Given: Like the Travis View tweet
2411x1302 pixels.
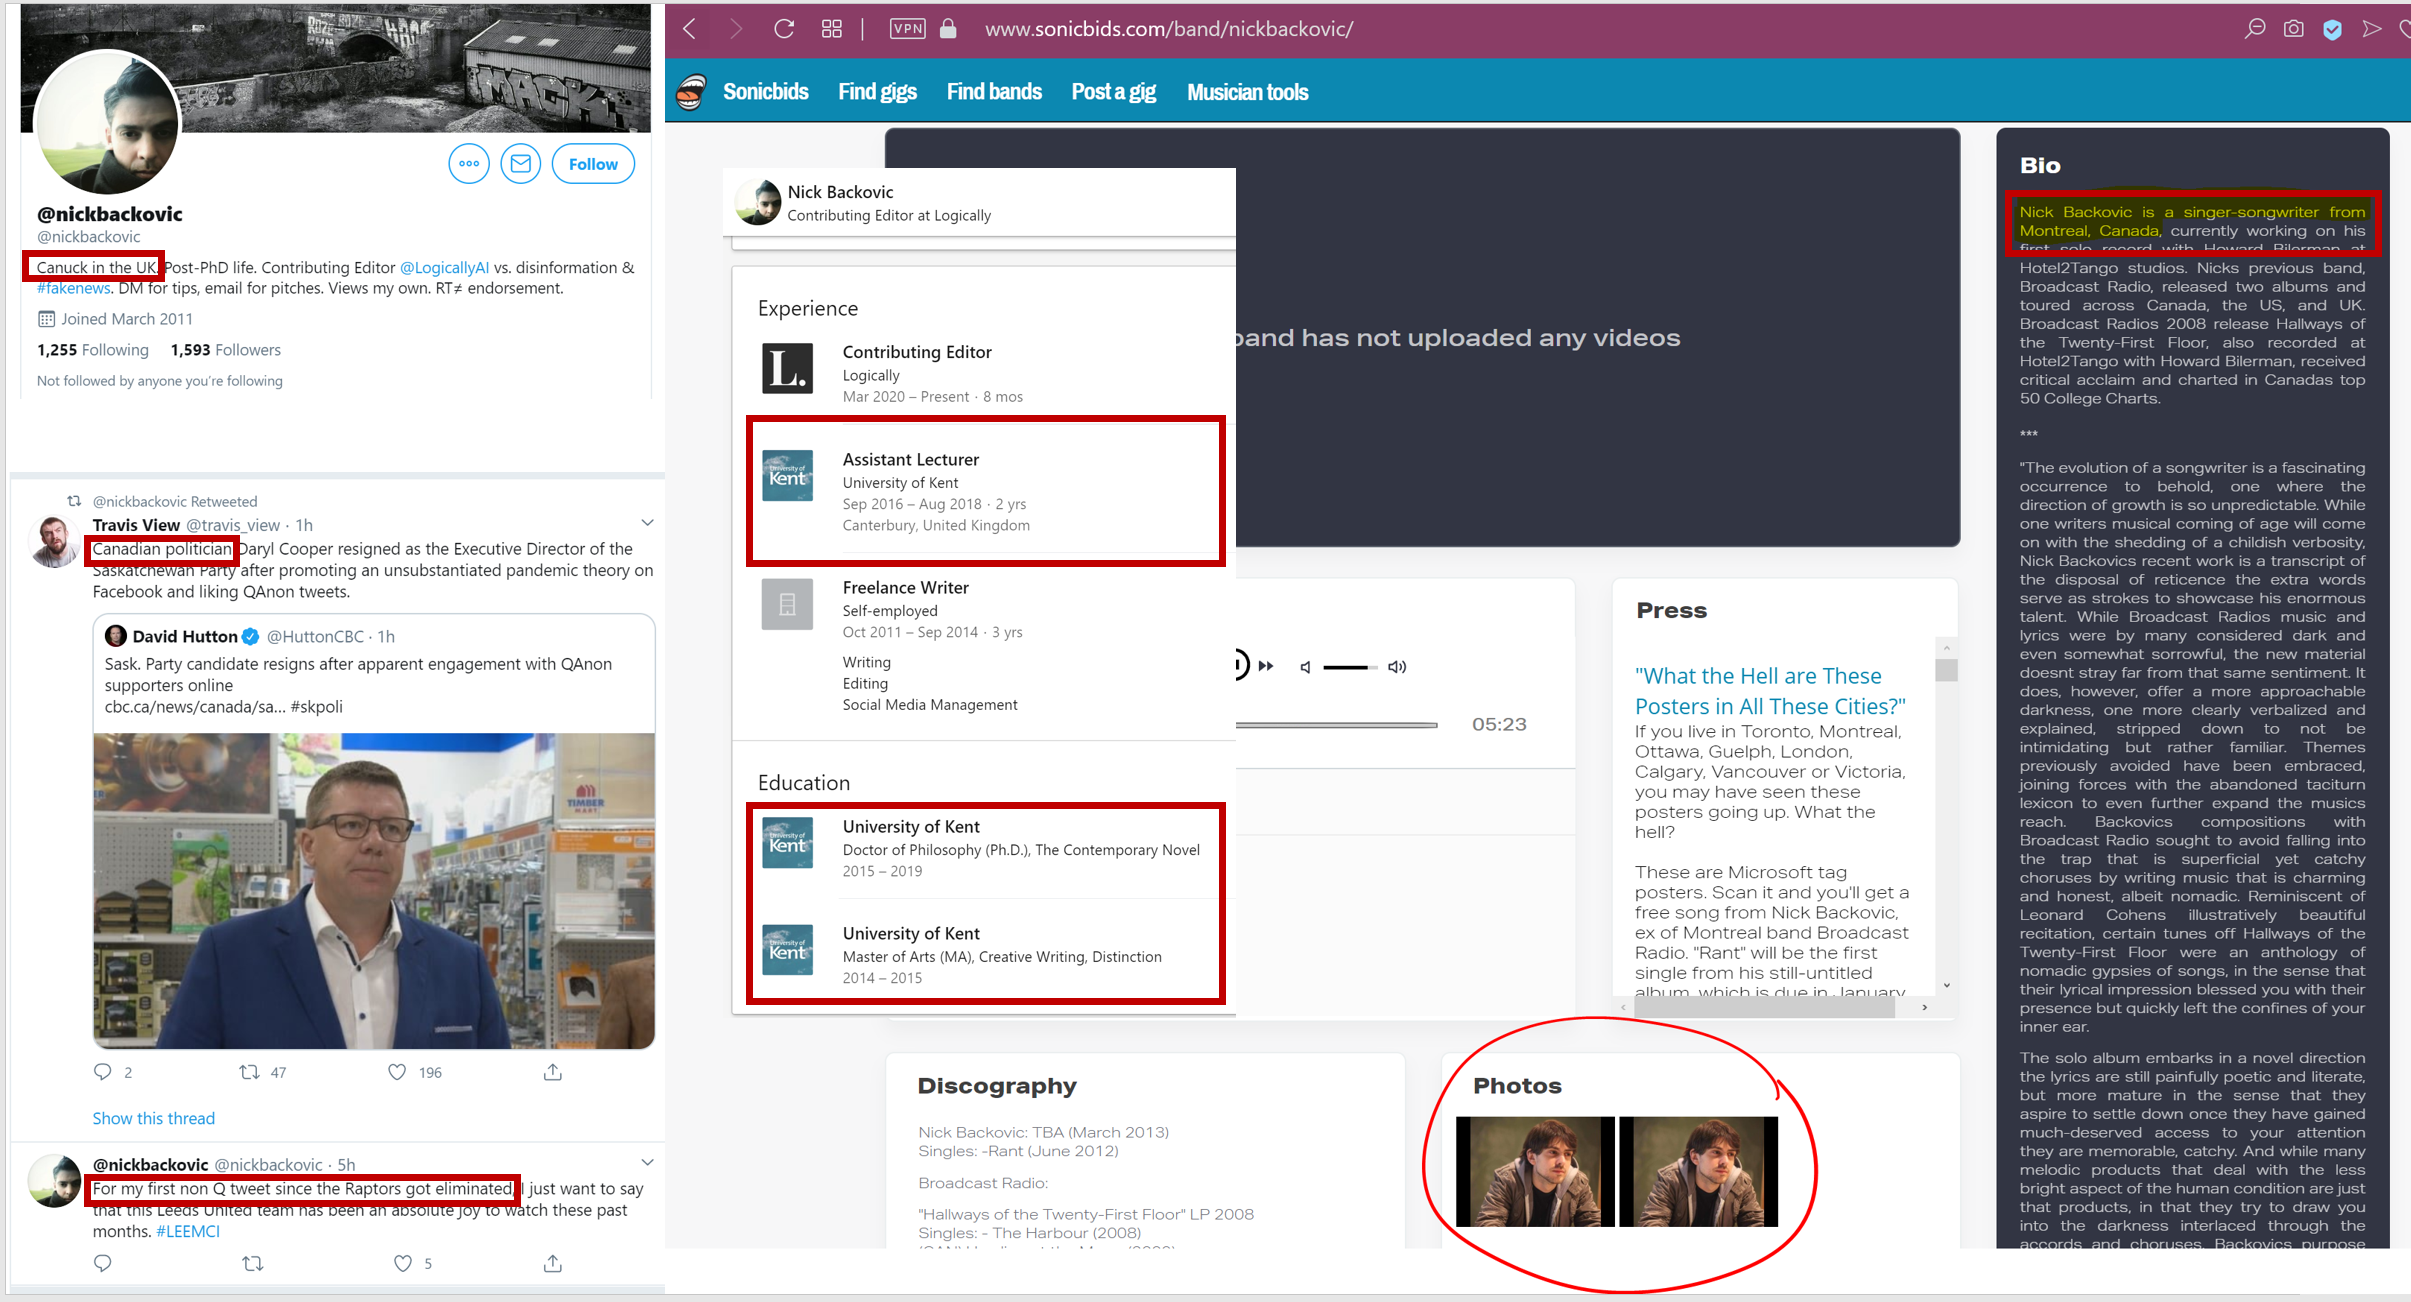Looking at the screenshot, I should [x=397, y=1072].
